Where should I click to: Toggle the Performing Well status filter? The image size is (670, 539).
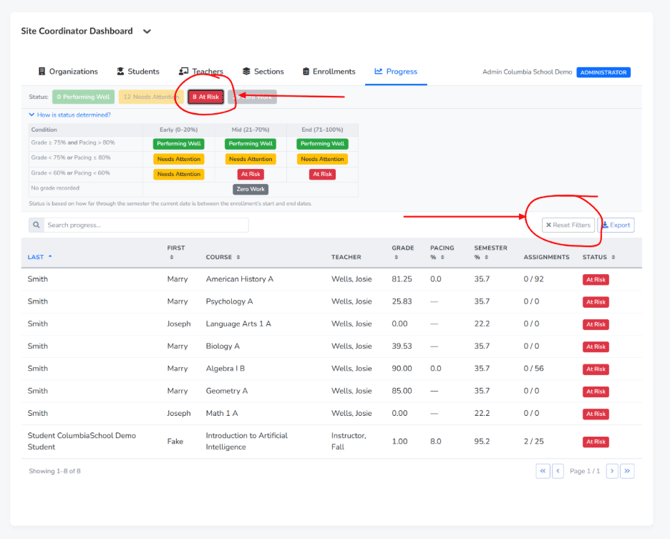[x=83, y=97]
